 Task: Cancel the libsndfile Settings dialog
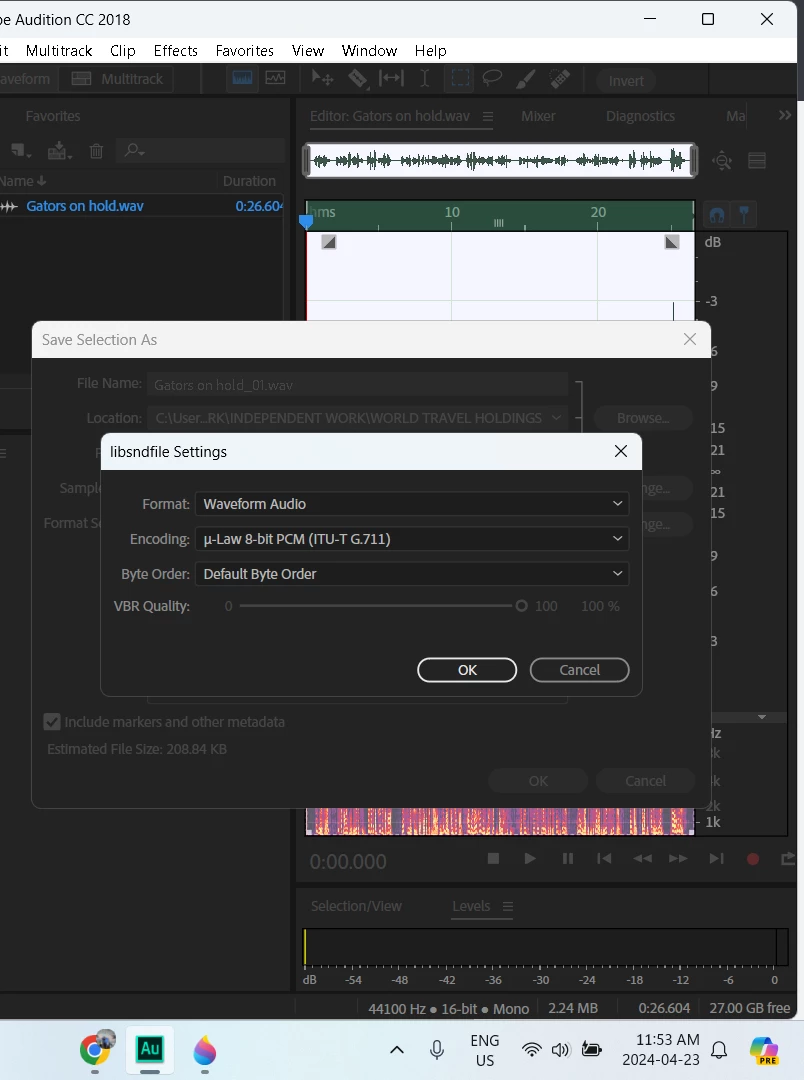coord(579,669)
